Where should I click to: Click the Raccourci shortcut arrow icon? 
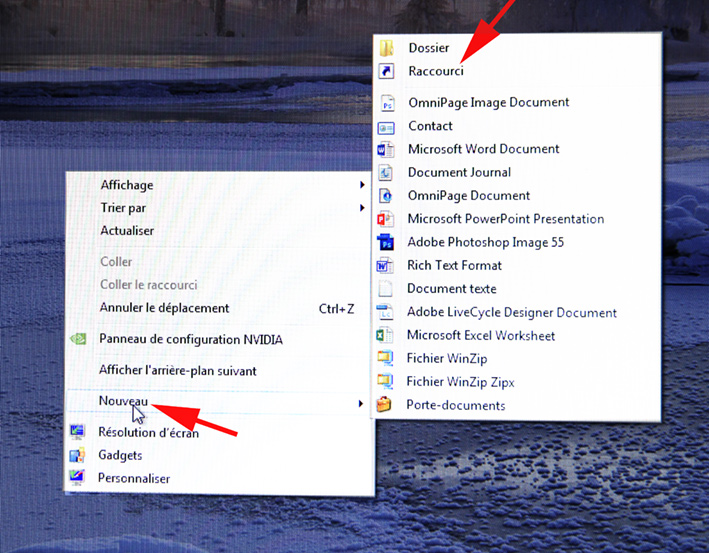386,71
